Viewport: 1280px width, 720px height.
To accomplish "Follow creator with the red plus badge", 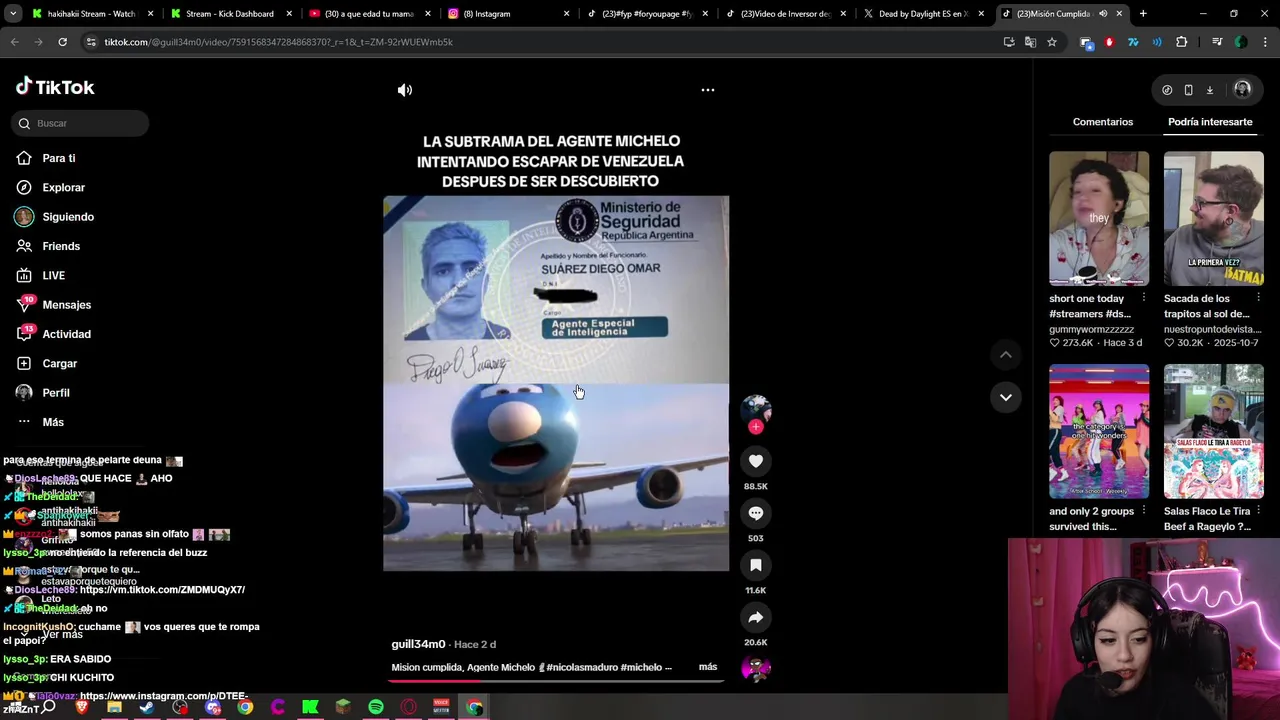I will (756, 427).
